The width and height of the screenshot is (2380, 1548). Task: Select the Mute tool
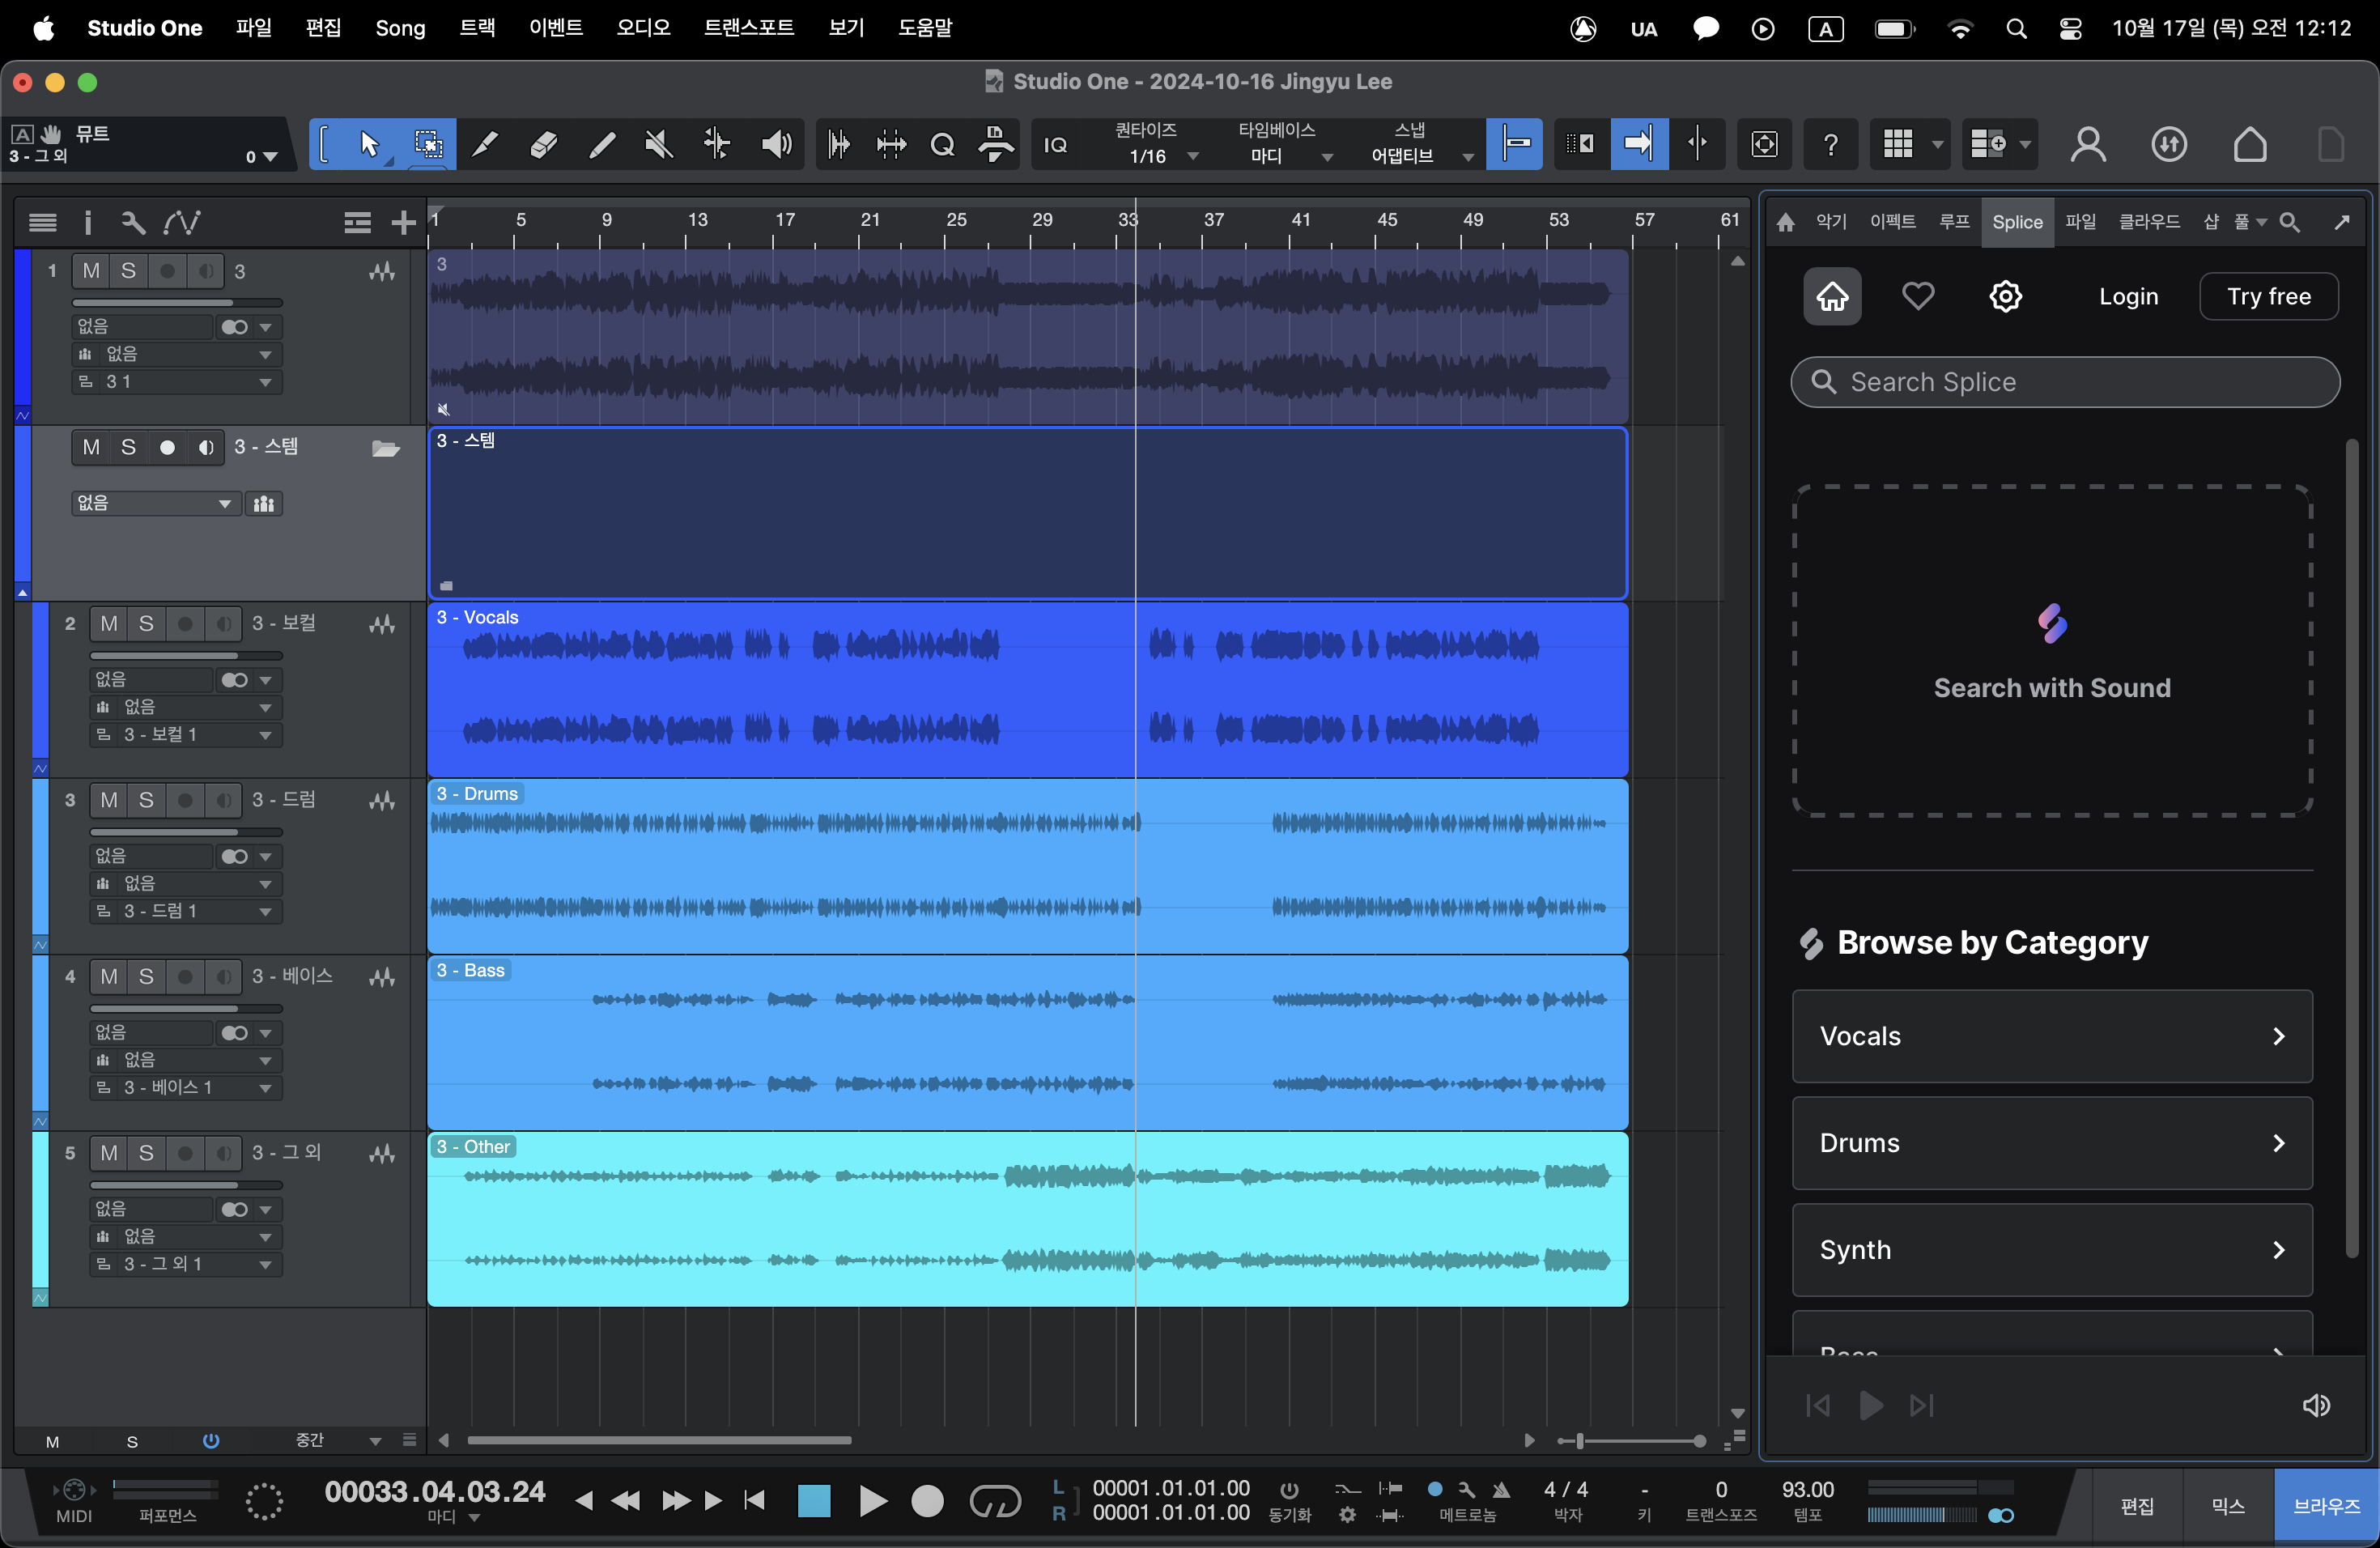click(x=659, y=144)
